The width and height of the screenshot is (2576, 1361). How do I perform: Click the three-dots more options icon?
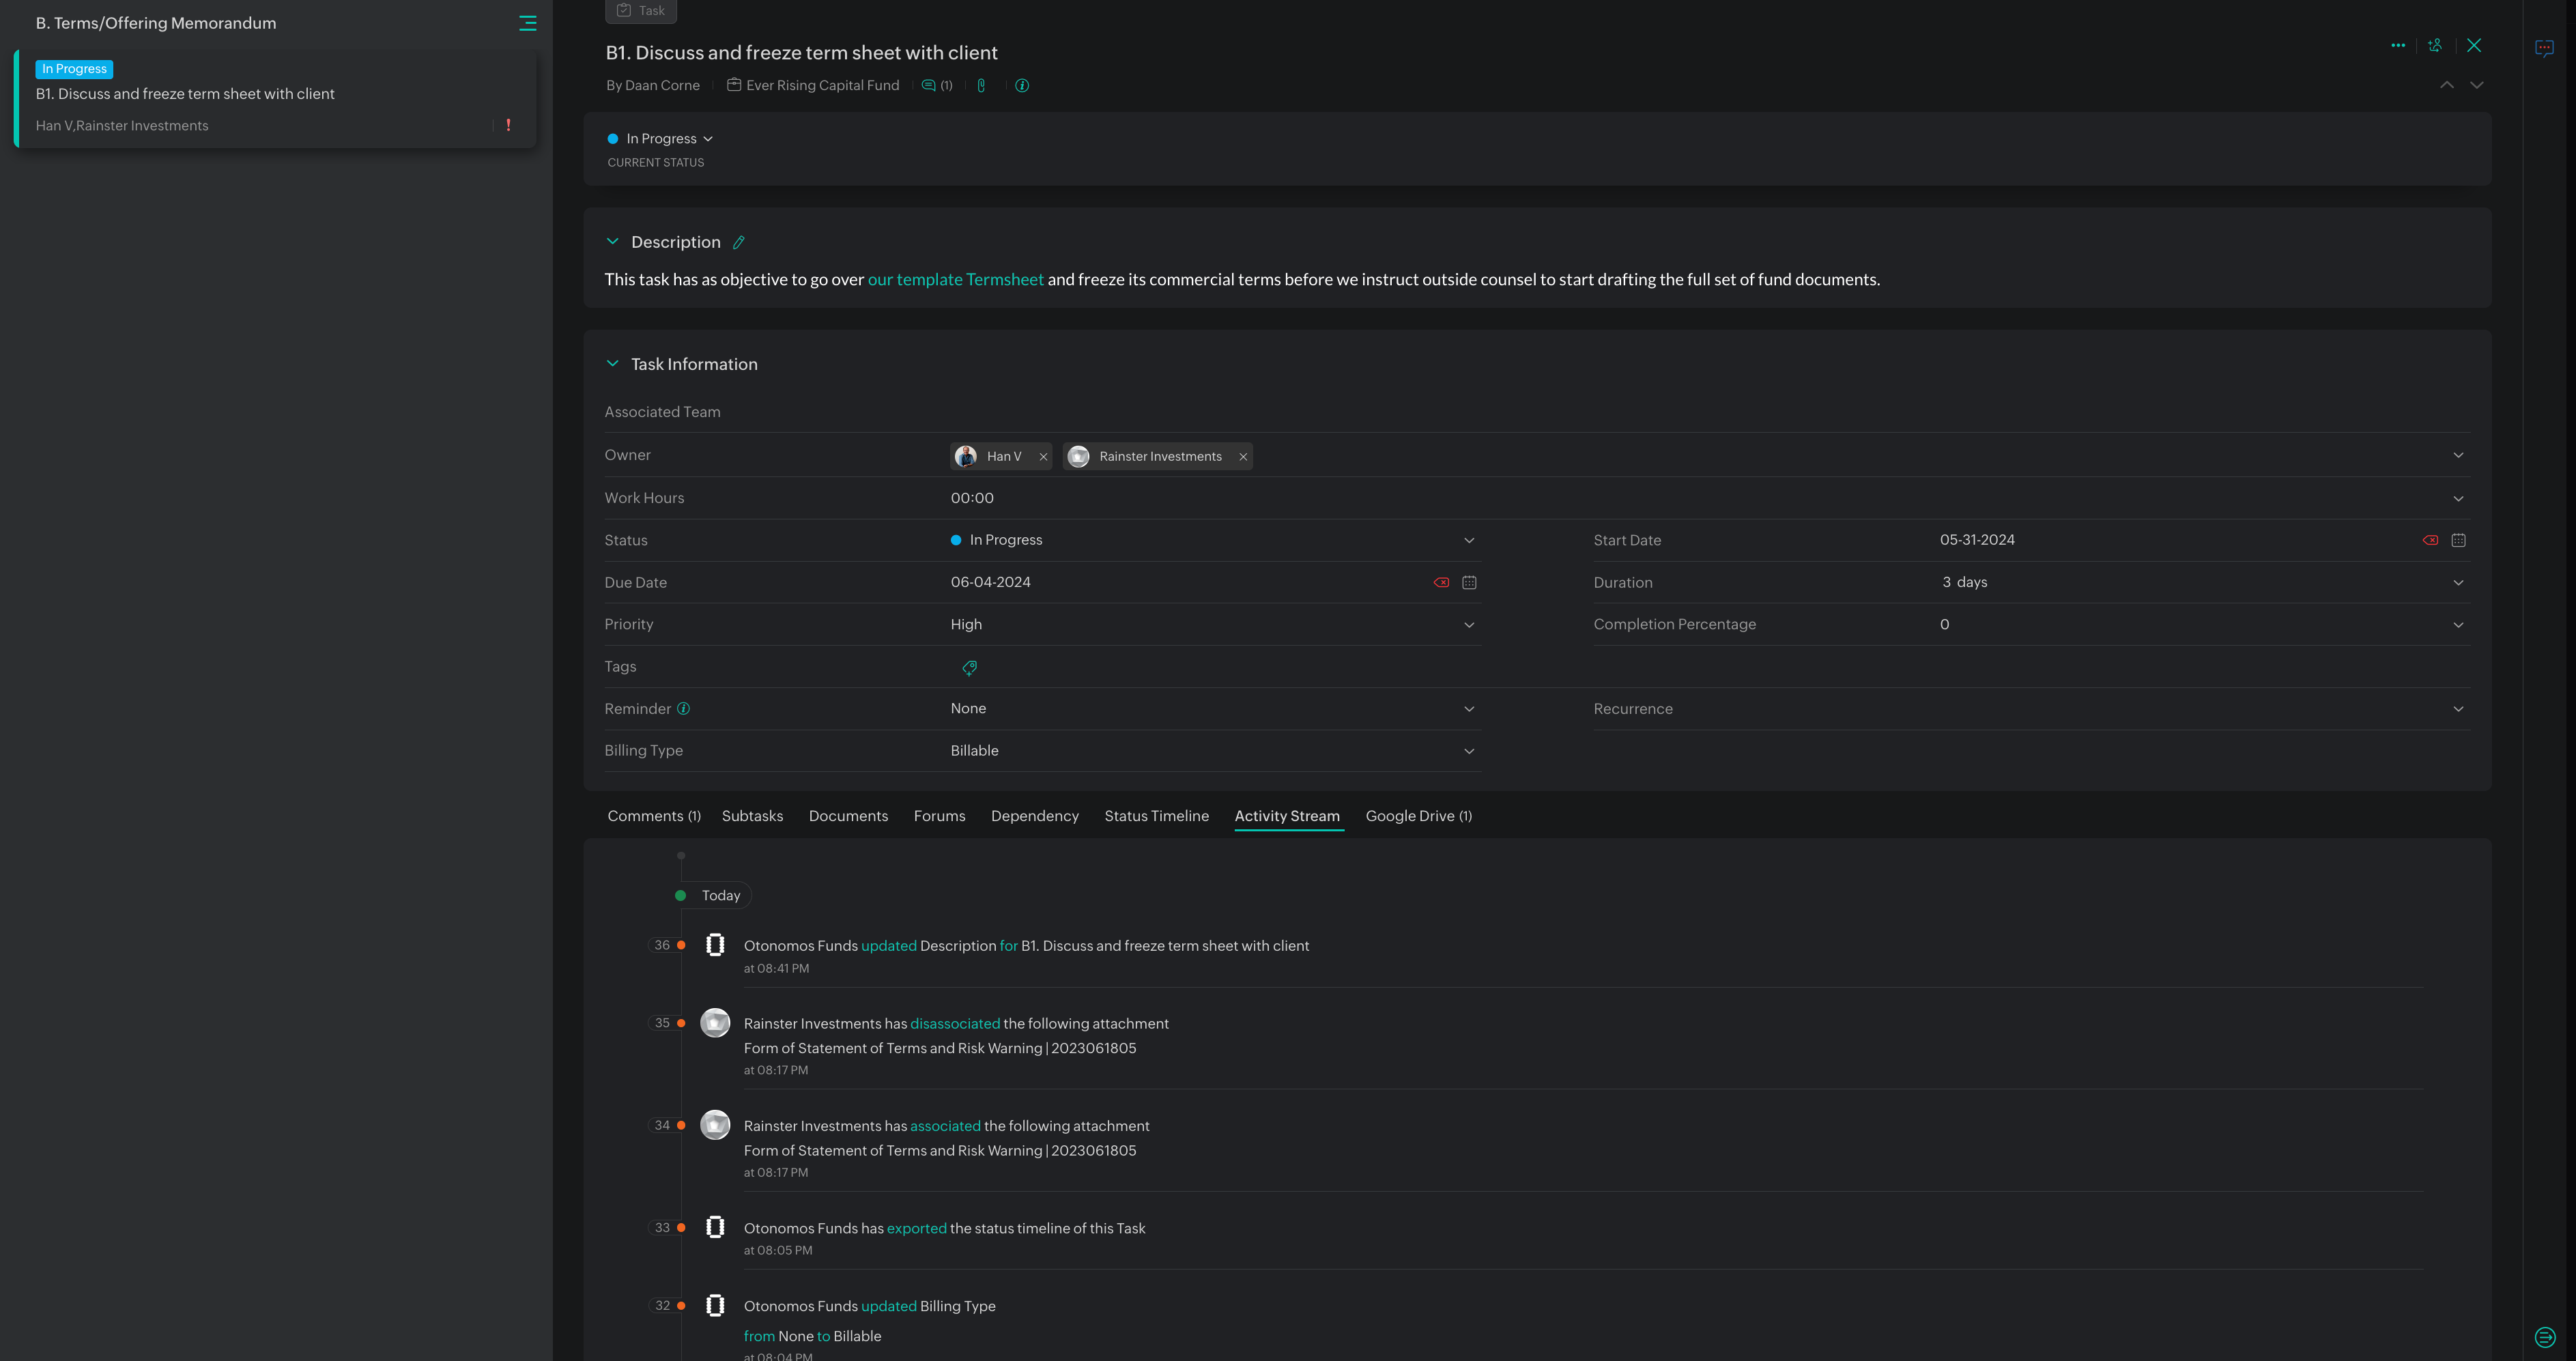coord(2397,46)
